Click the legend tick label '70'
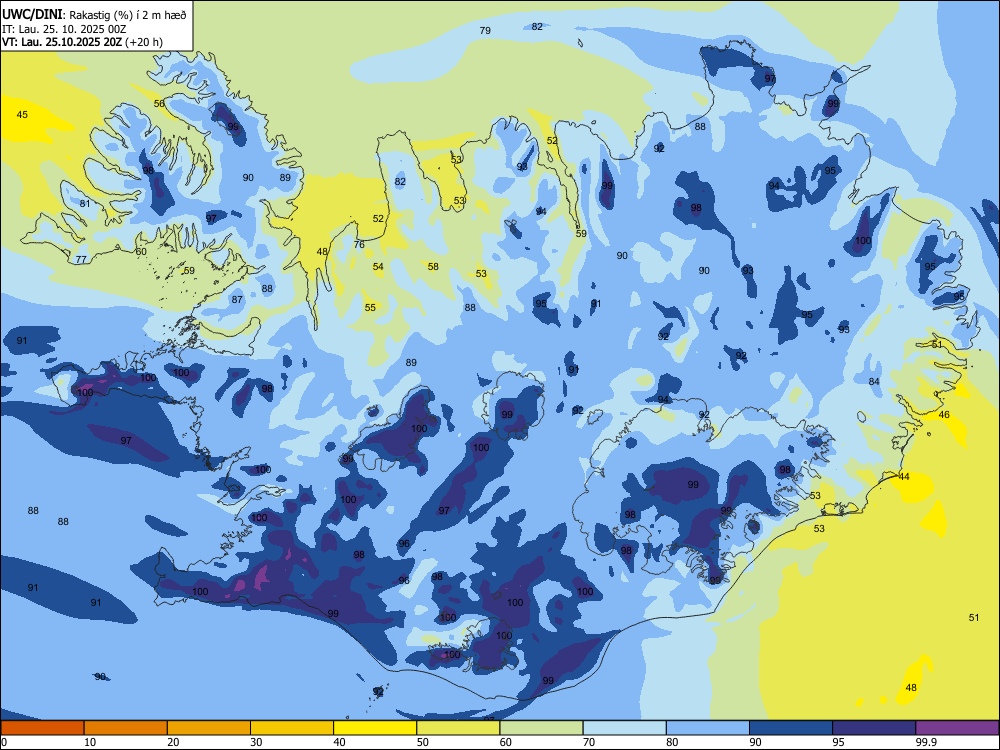 [589, 742]
